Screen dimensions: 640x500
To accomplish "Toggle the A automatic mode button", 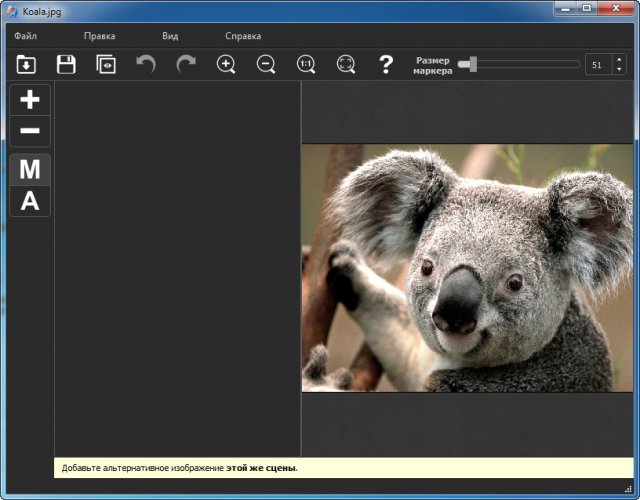I will point(30,201).
